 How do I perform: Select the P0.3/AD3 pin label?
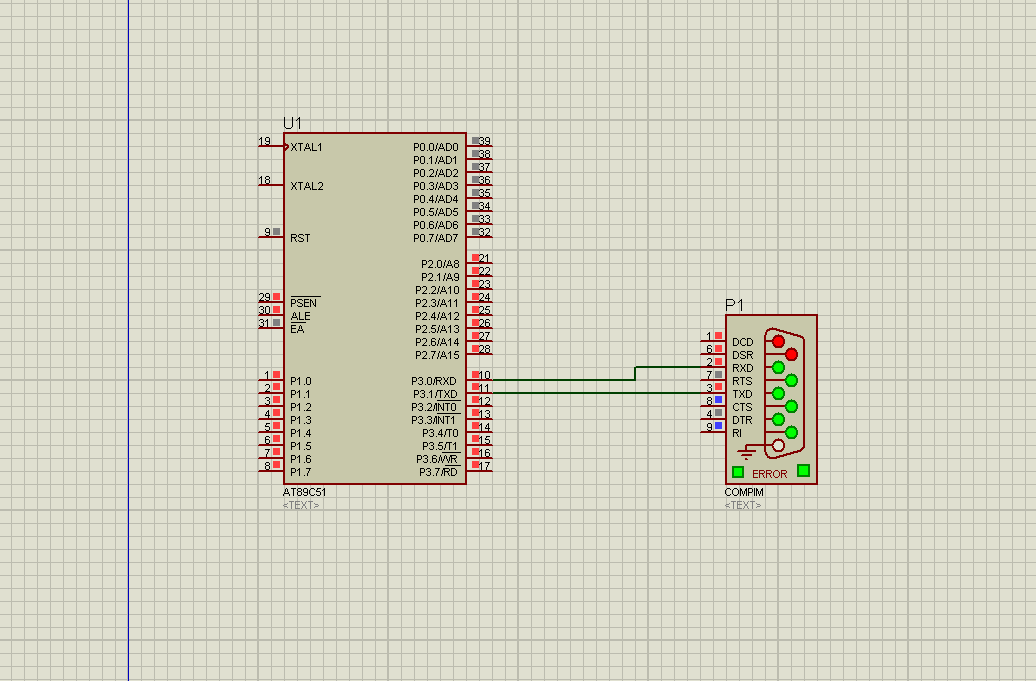tap(435, 186)
